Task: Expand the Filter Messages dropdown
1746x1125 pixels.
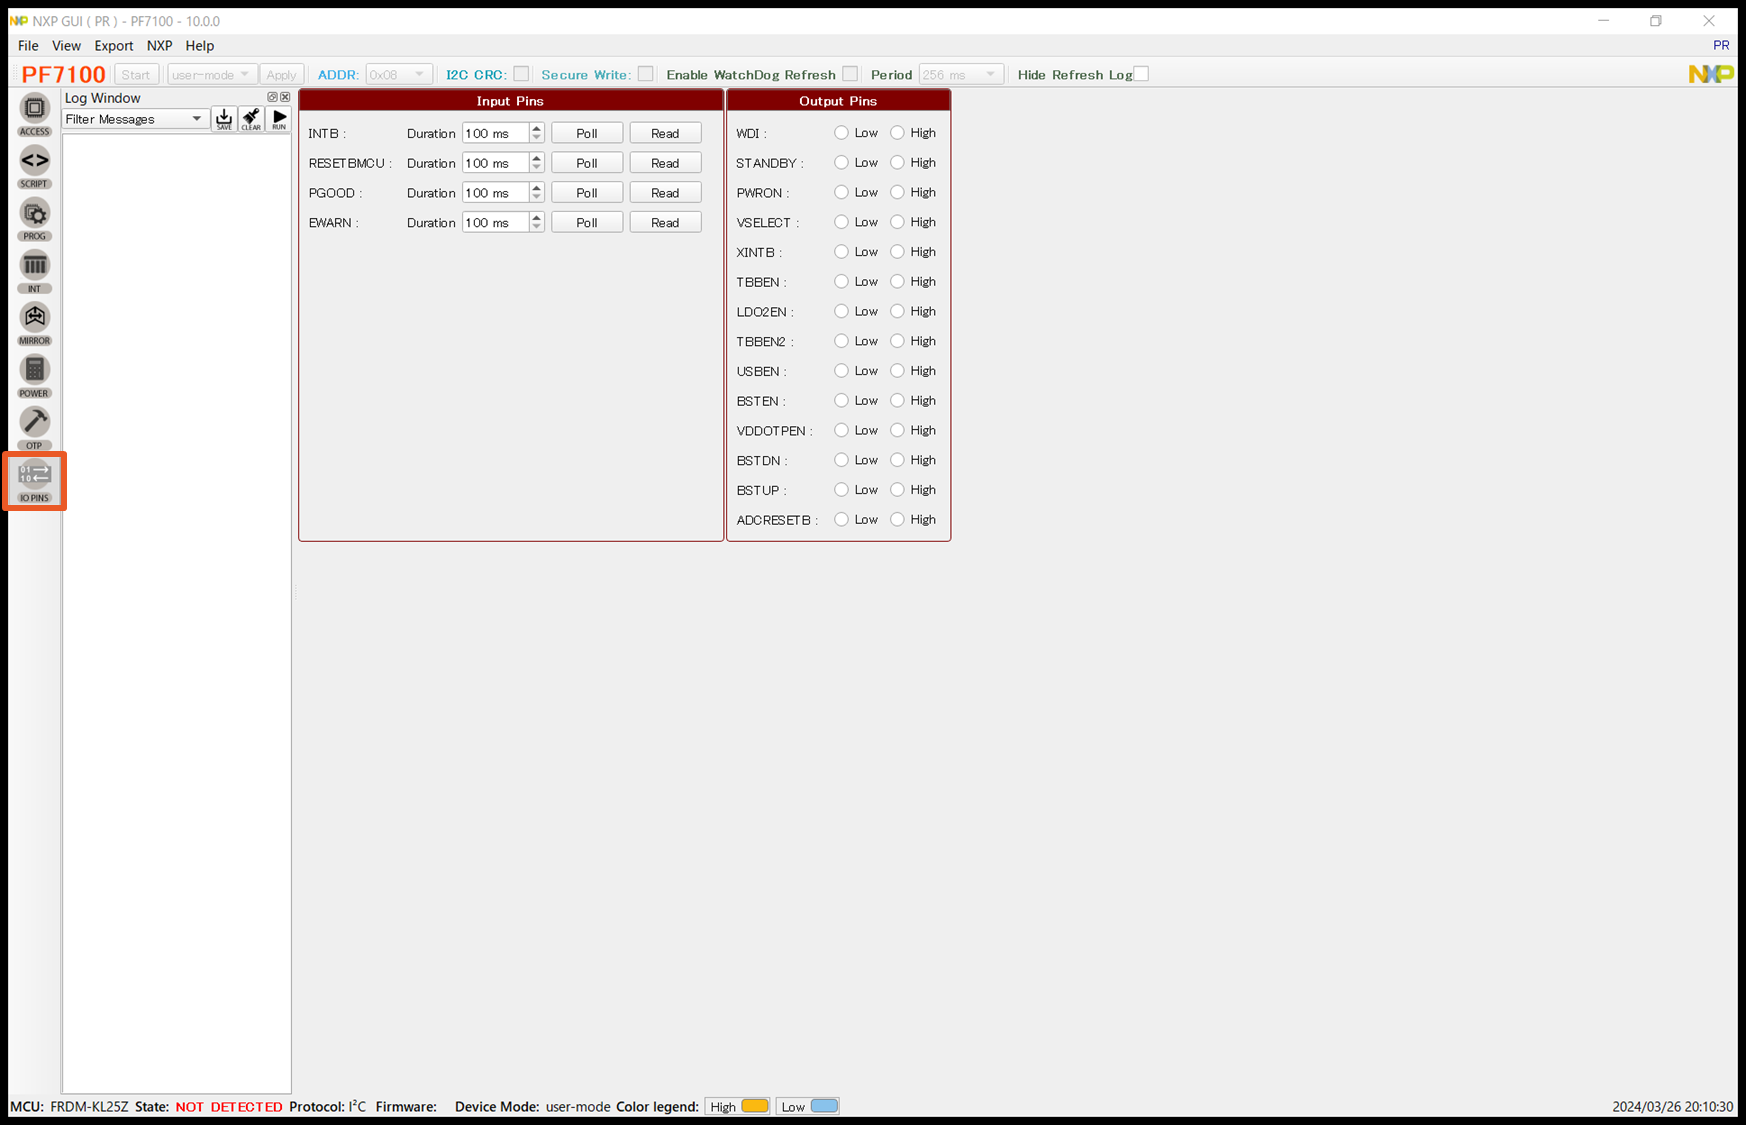Action: (x=134, y=119)
